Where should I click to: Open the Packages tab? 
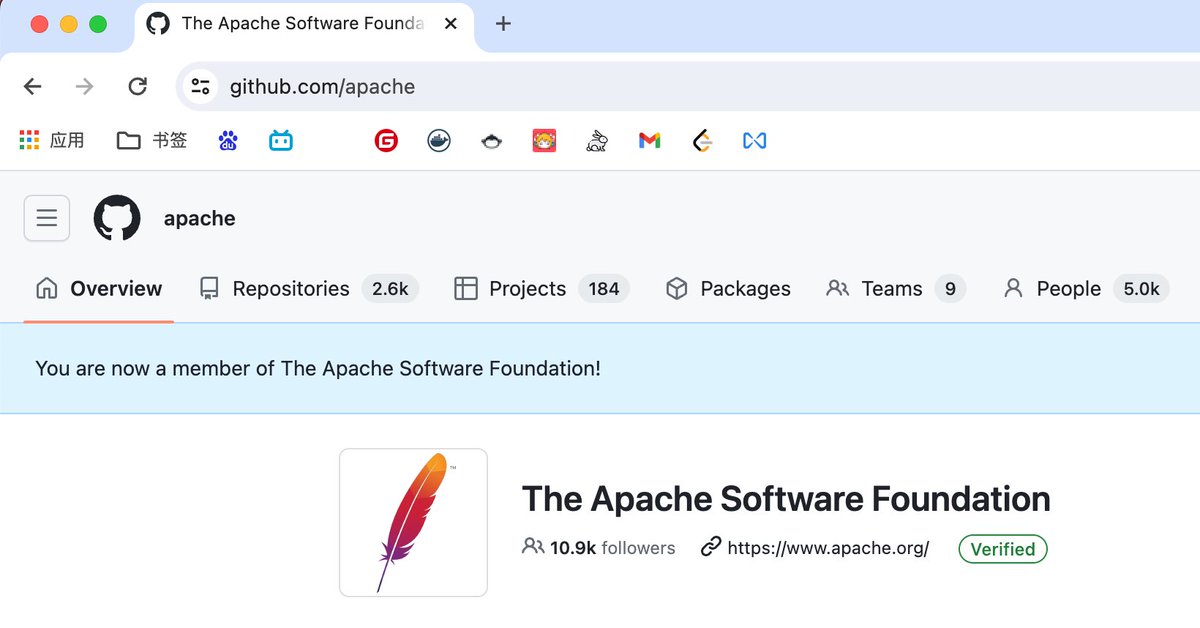coord(728,289)
